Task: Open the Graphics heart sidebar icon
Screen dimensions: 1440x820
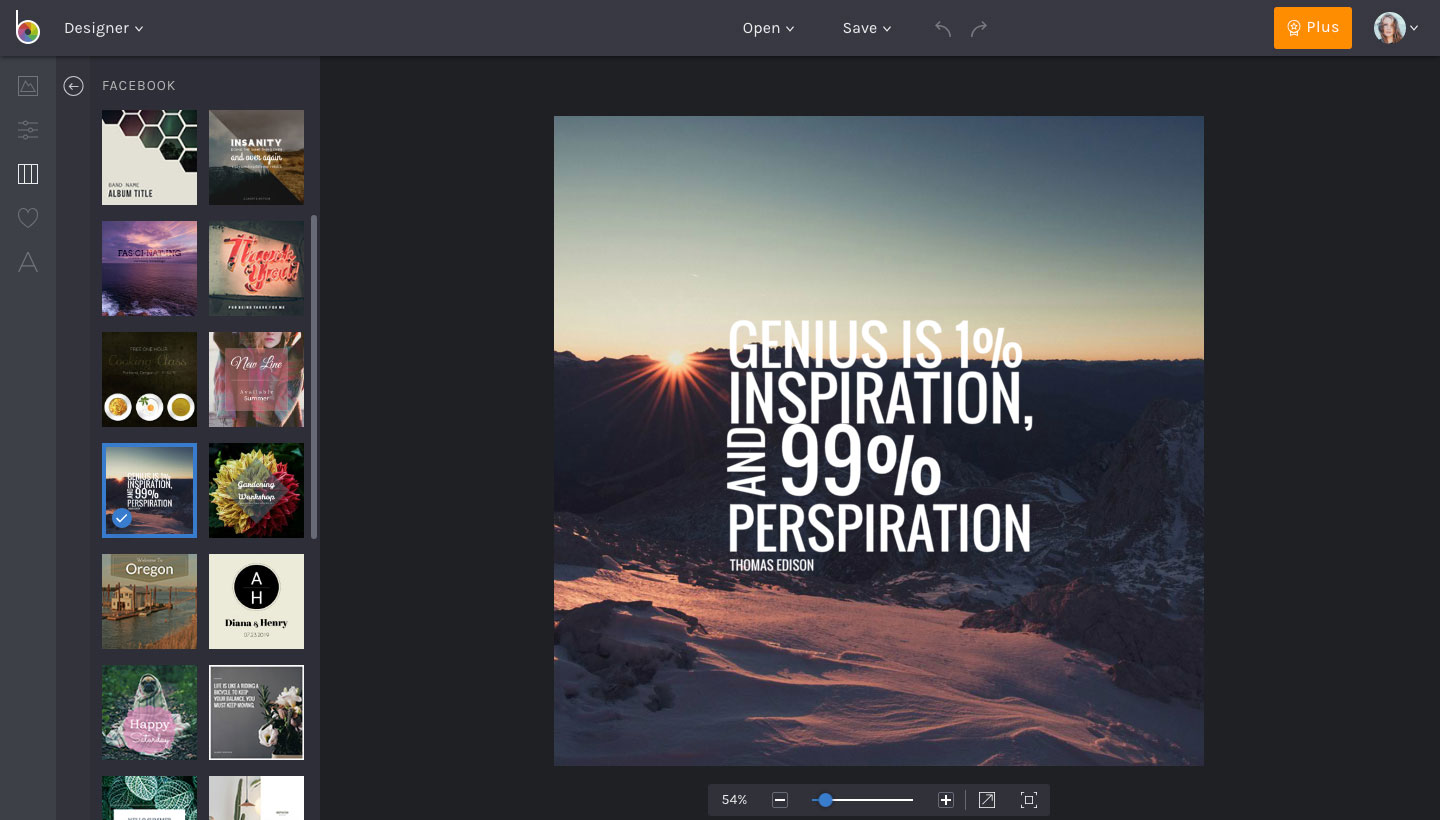Action: [x=28, y=218]
